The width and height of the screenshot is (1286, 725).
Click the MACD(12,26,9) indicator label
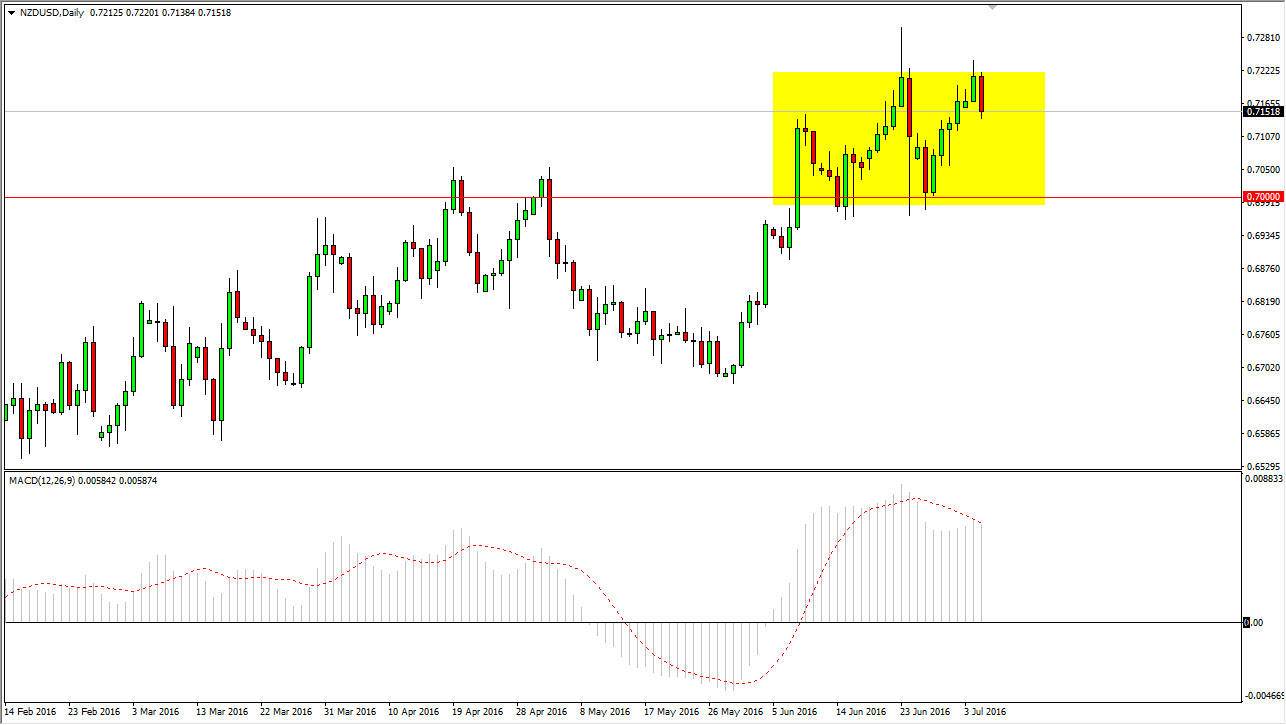pos(45,480)
